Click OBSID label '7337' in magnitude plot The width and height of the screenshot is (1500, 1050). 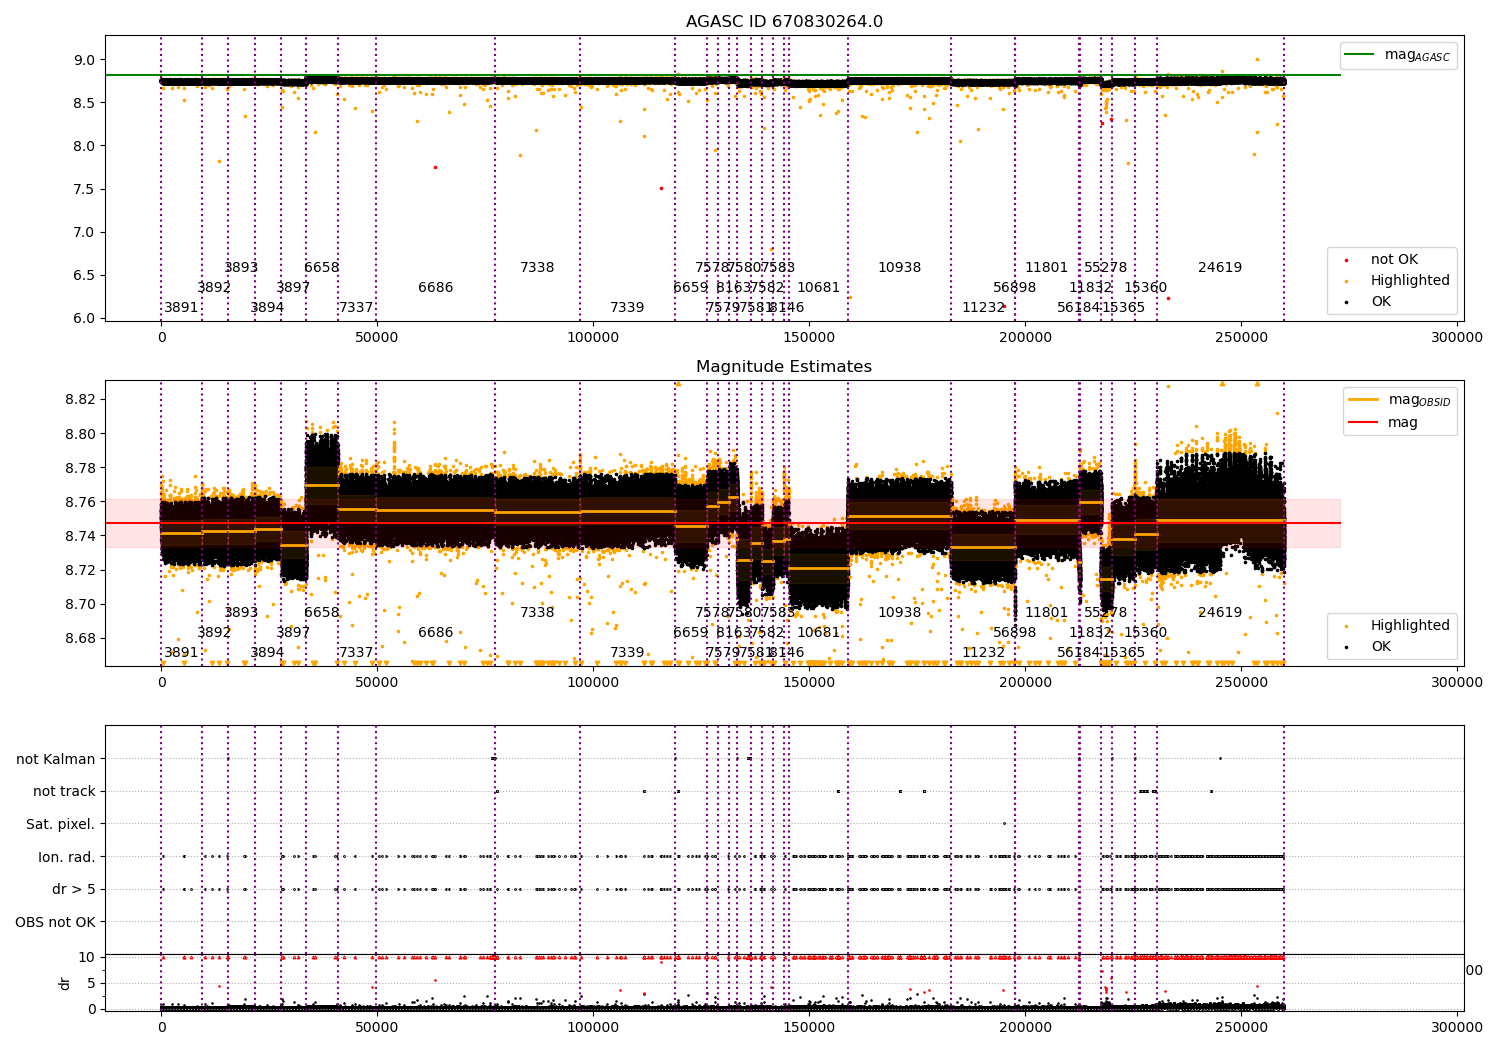click(356, 652)
